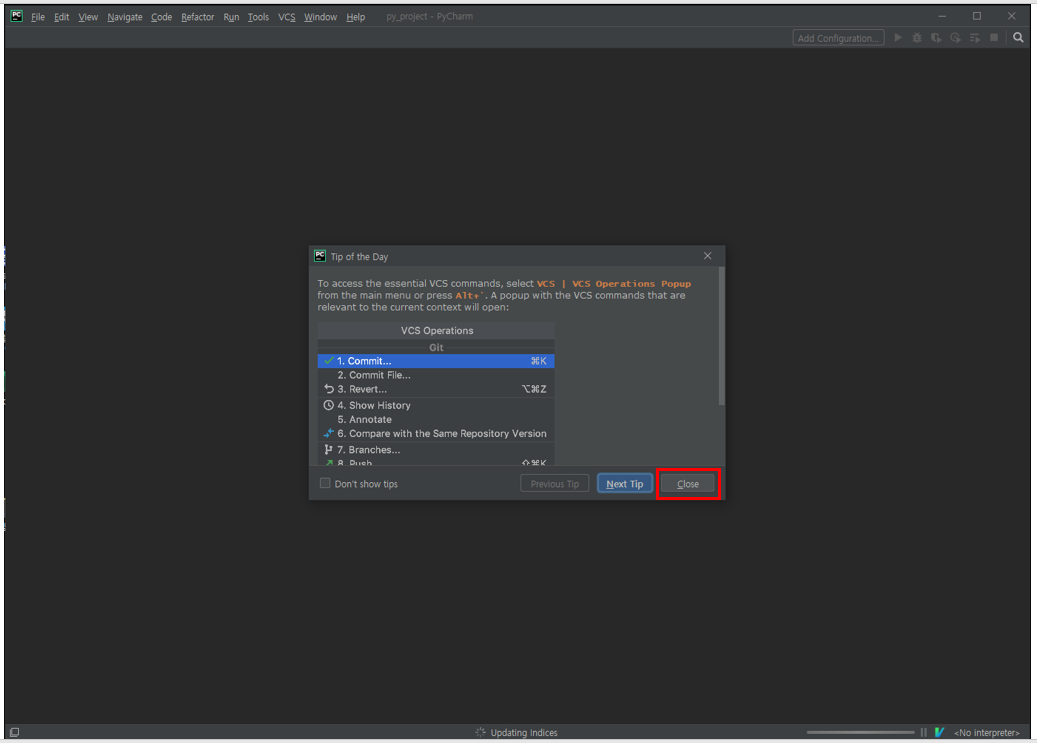Close Tip of the Day with X
Screen dimensions: 1037x743
708,256
